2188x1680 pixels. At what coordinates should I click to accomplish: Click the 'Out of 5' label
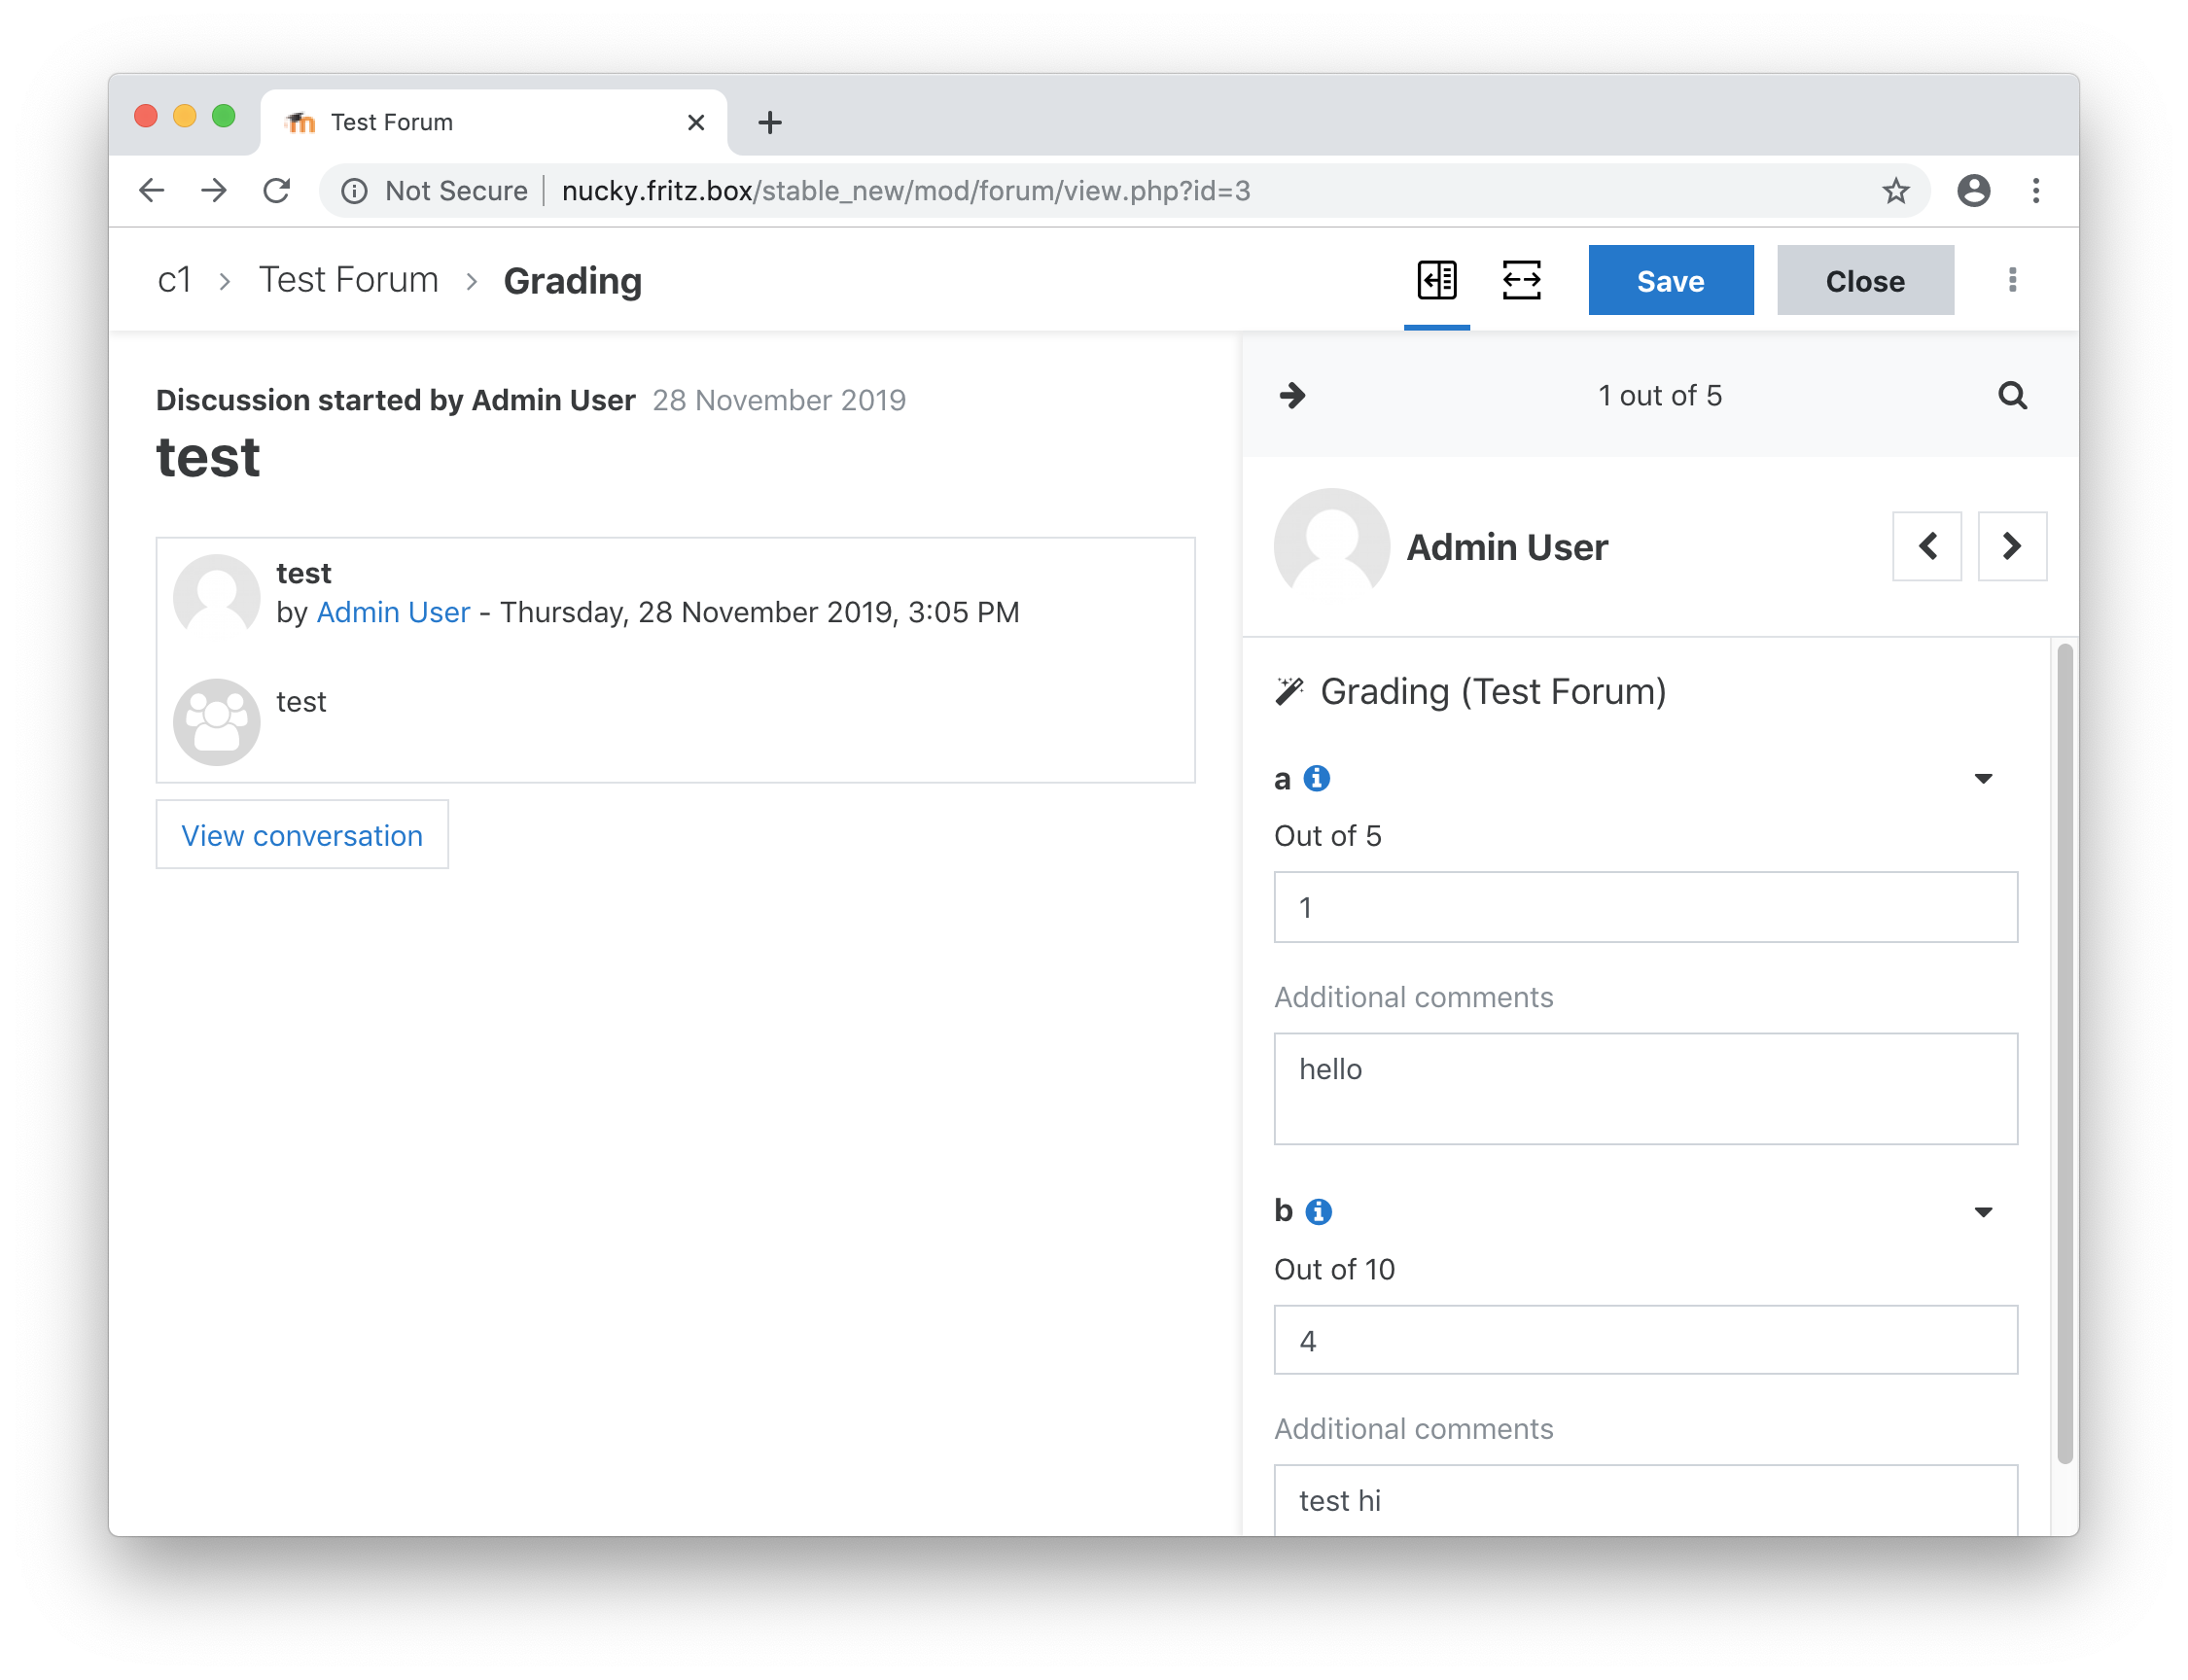tap(1327, 836)
